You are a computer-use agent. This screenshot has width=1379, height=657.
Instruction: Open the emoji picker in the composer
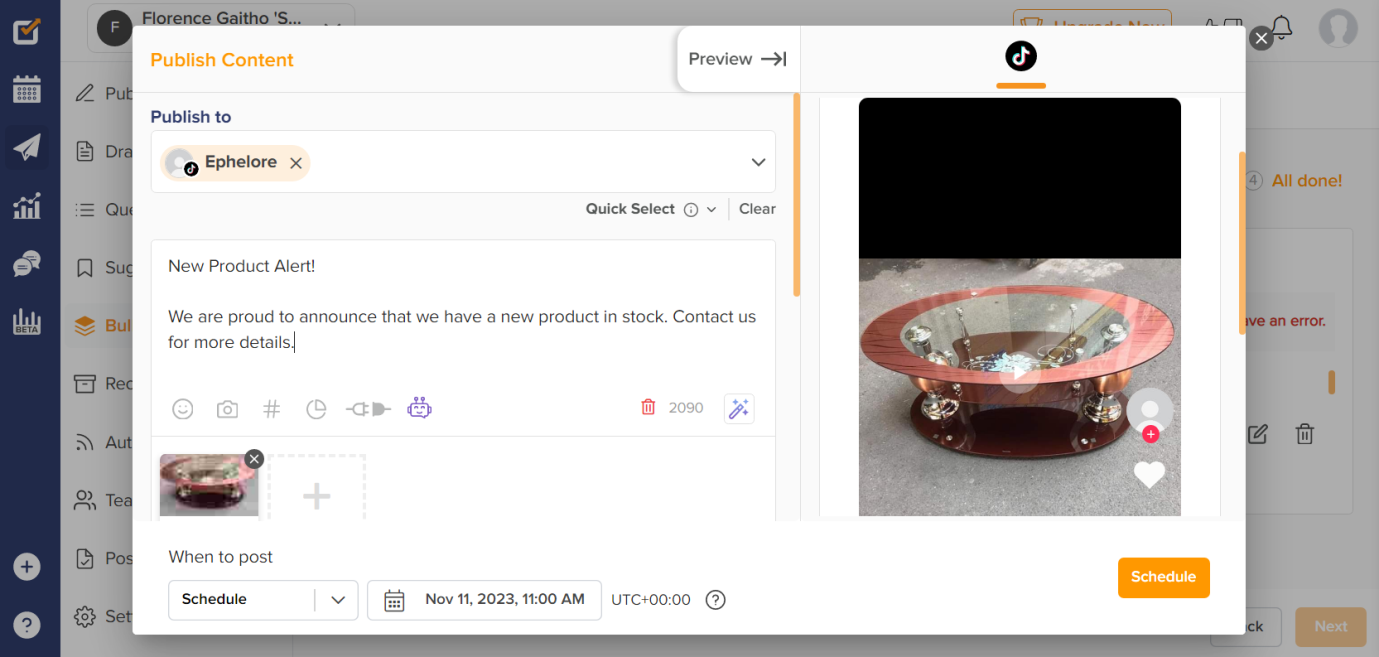pyautogui.click(x=182, y=408)
